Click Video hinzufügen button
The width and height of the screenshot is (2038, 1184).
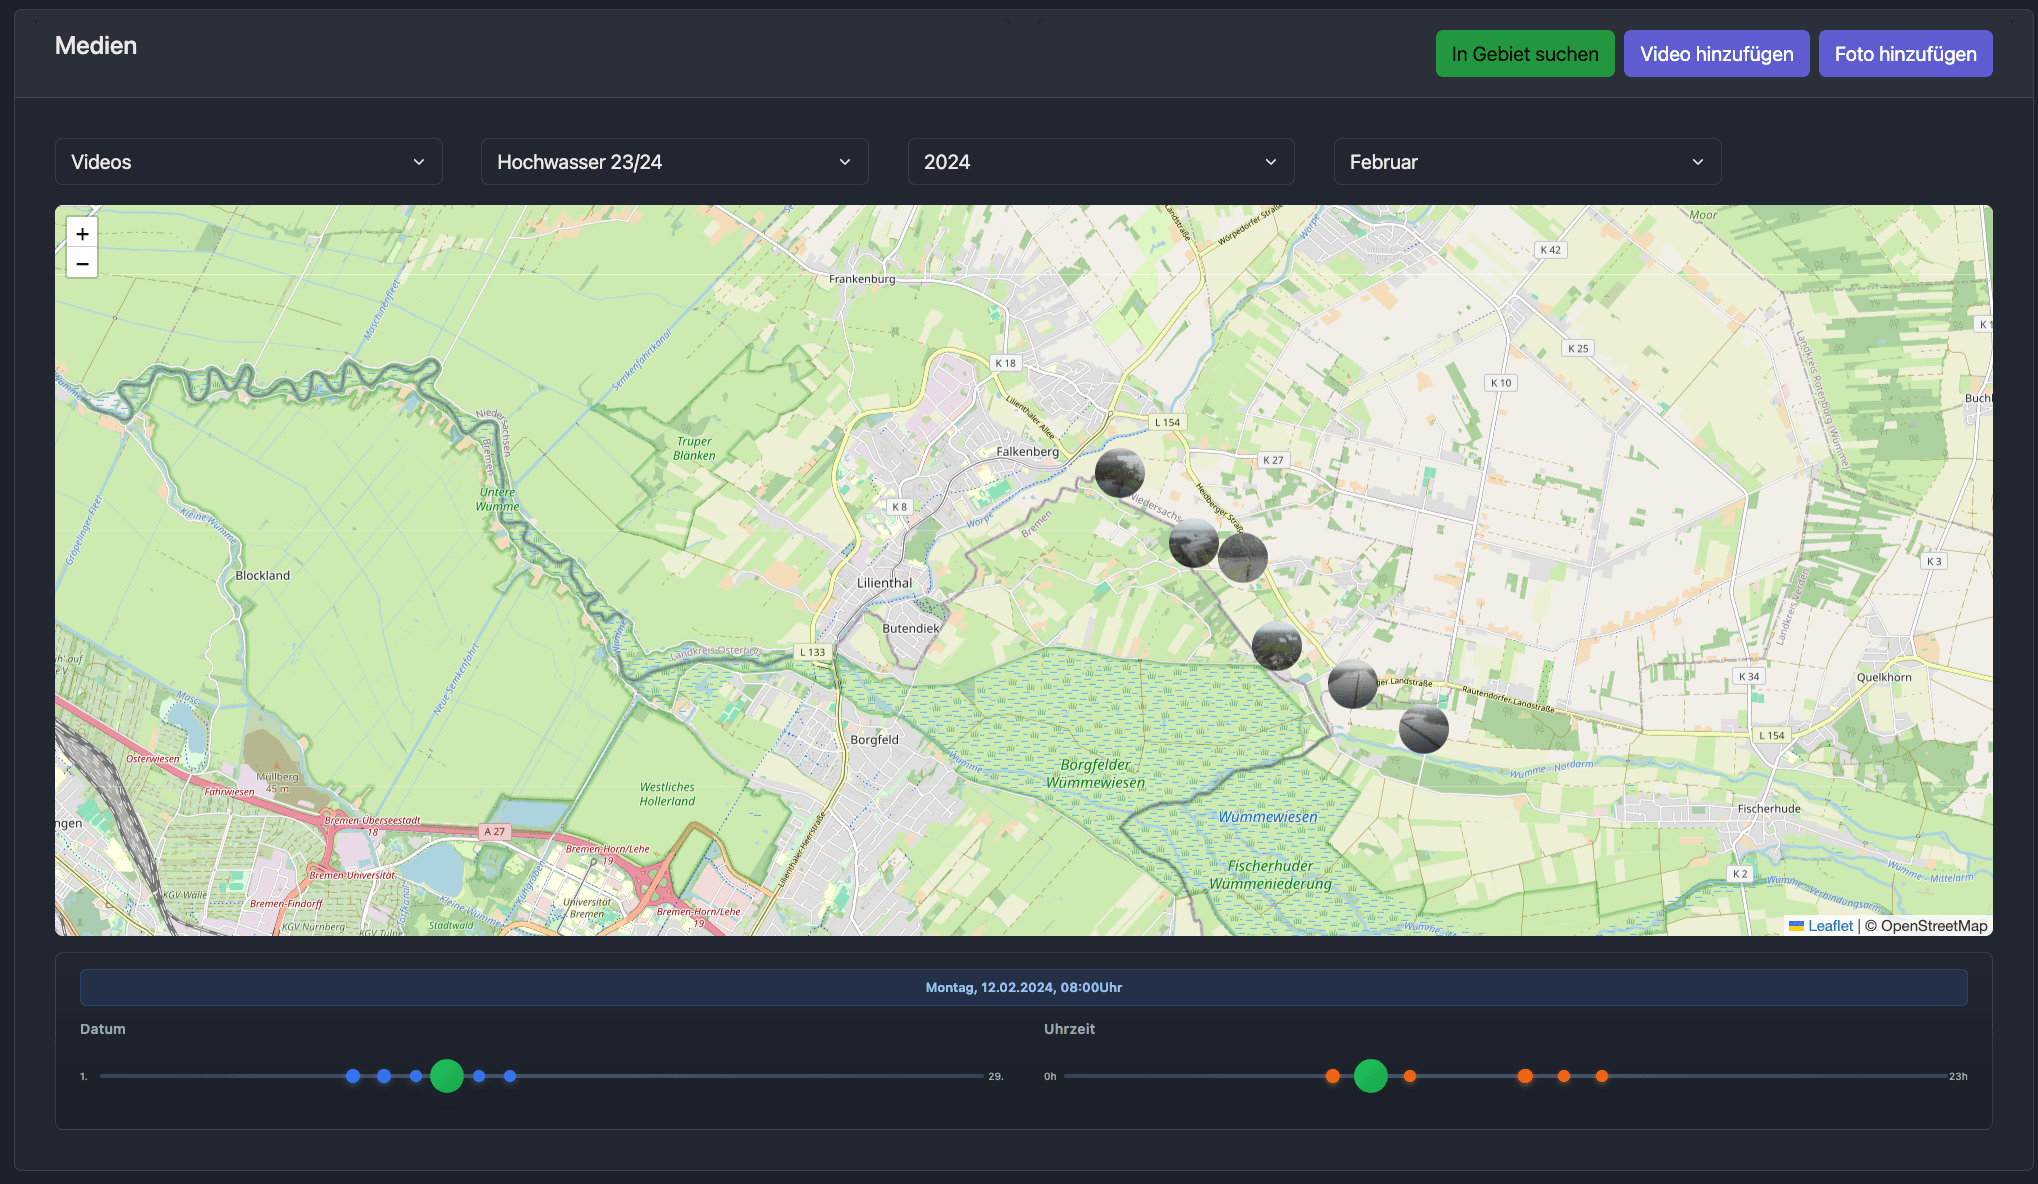[x=1716, y=54]
